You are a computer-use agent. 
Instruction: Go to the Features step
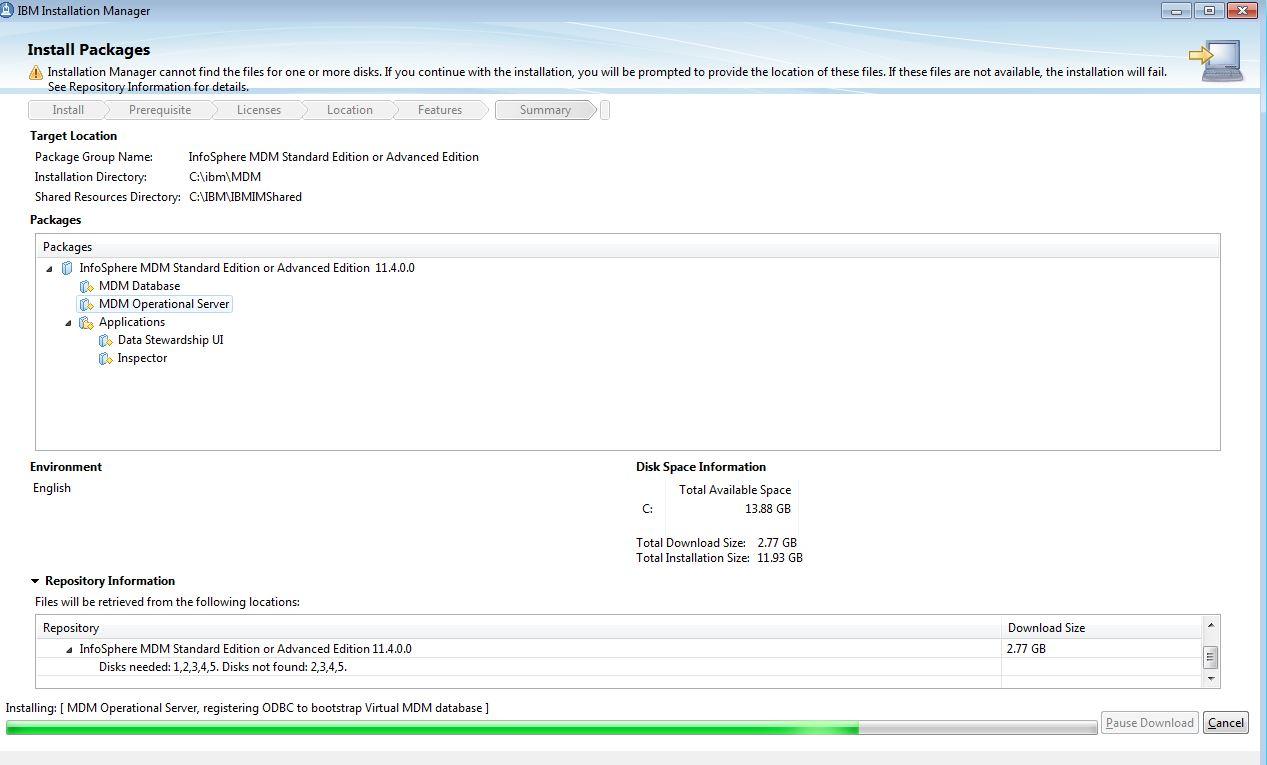click(440, 110)
